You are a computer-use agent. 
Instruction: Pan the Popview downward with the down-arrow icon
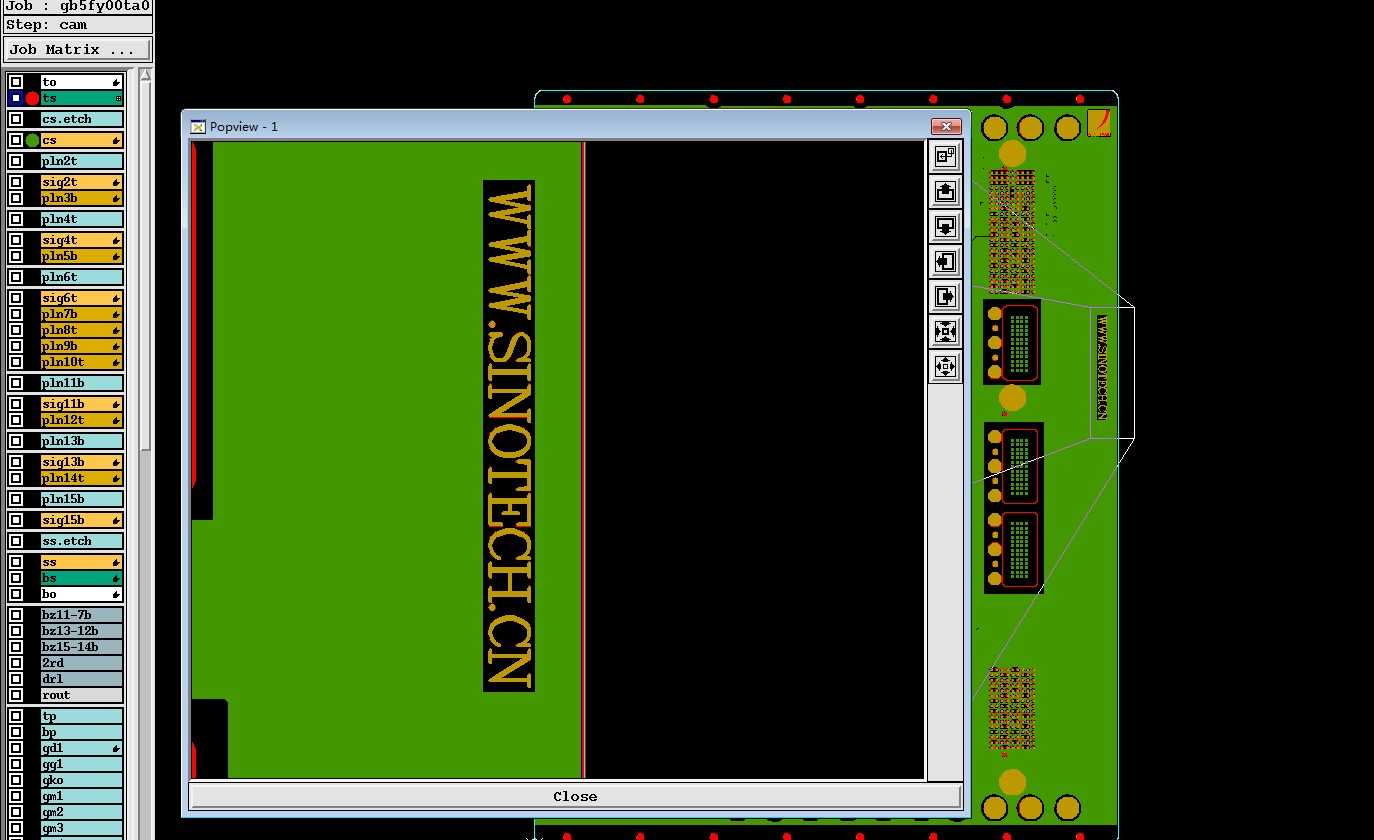(x=945, y=226)
